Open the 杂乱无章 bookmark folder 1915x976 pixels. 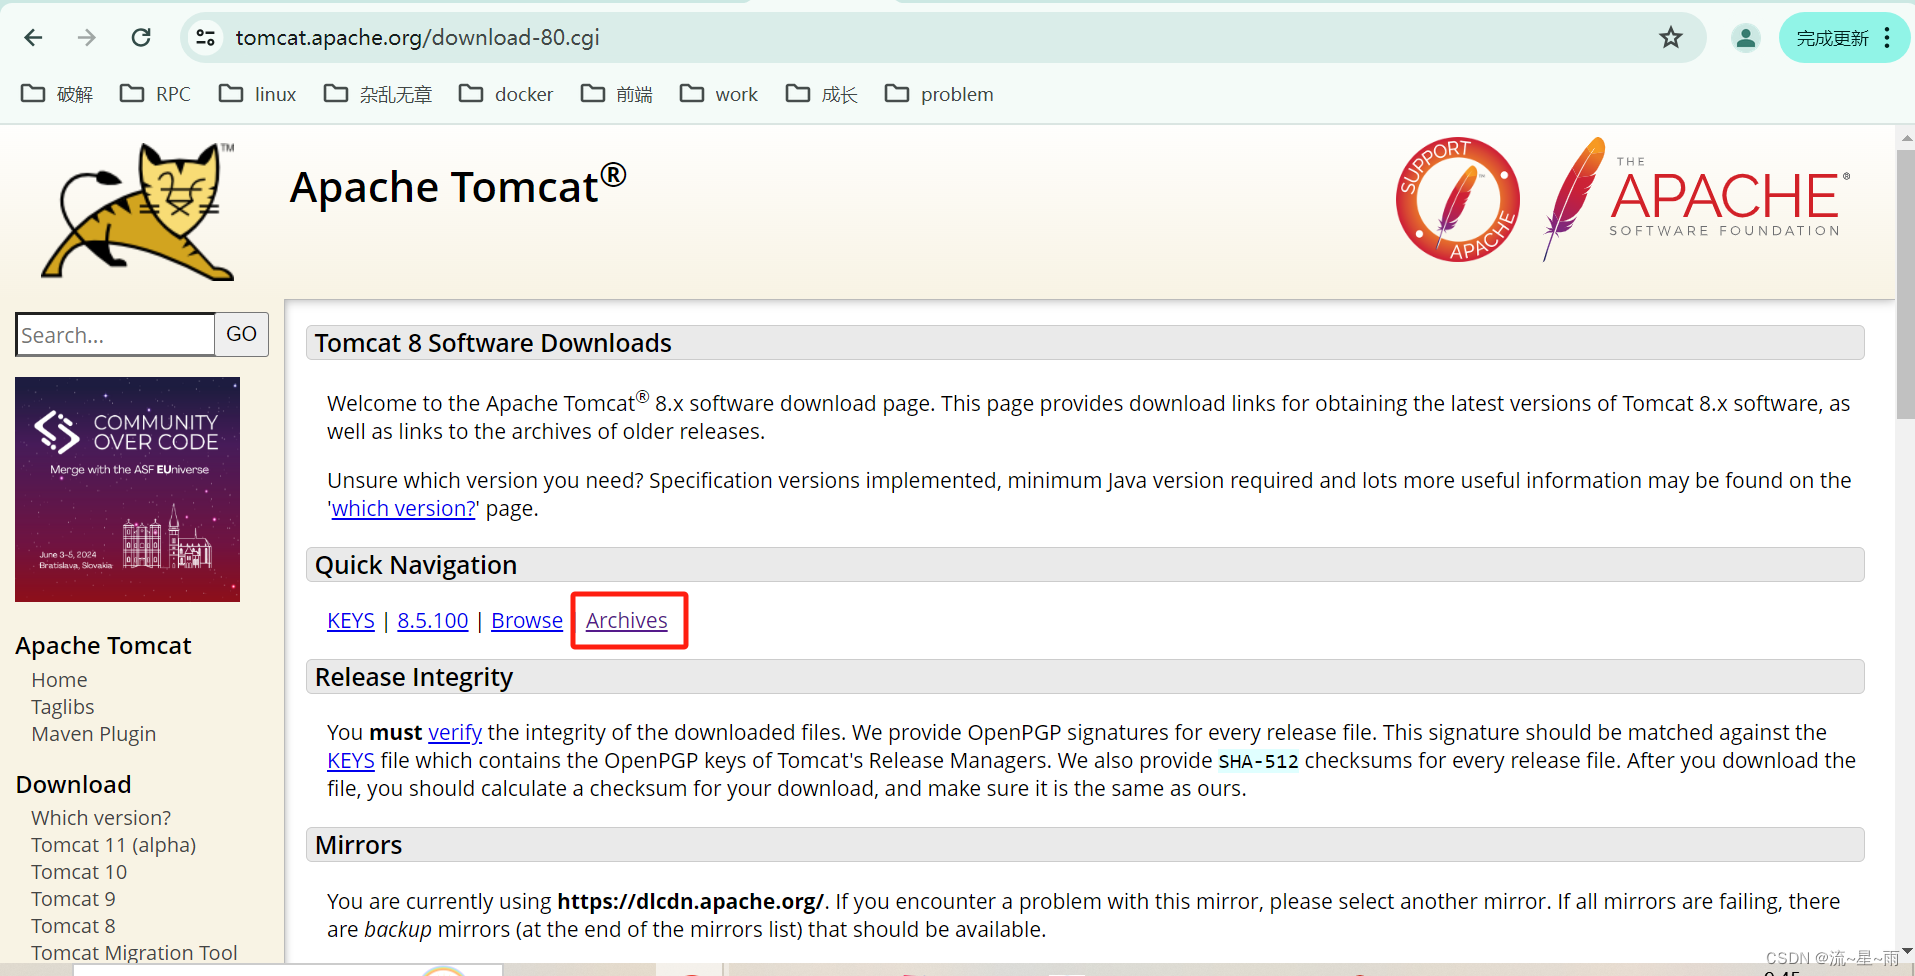377,94
